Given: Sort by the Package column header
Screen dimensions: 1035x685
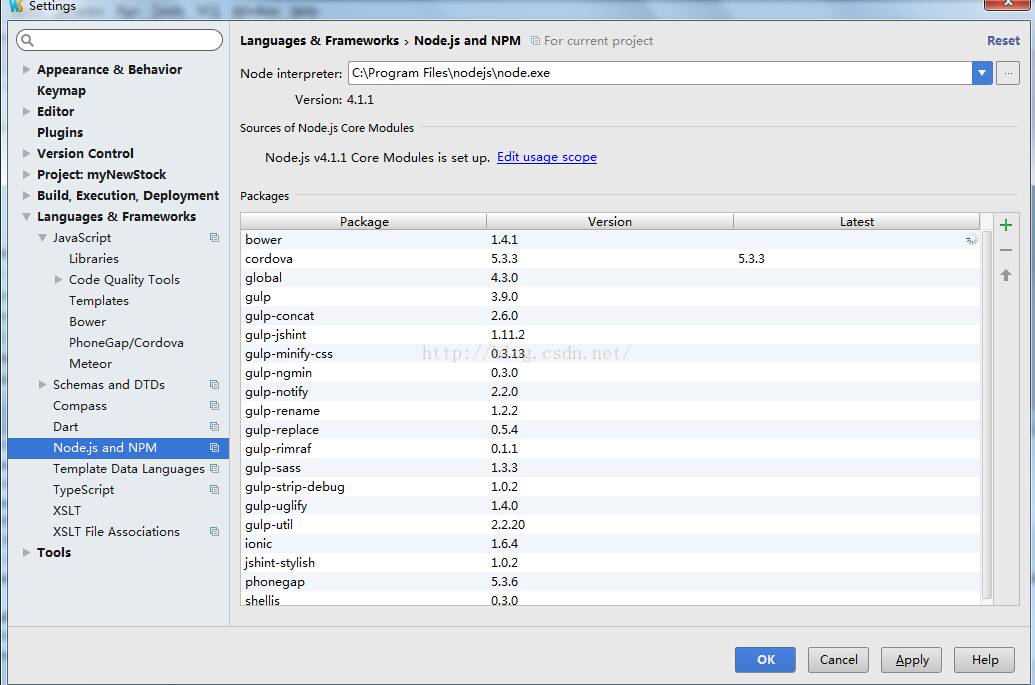Looking at the screenshot, I should coord(364,222).
